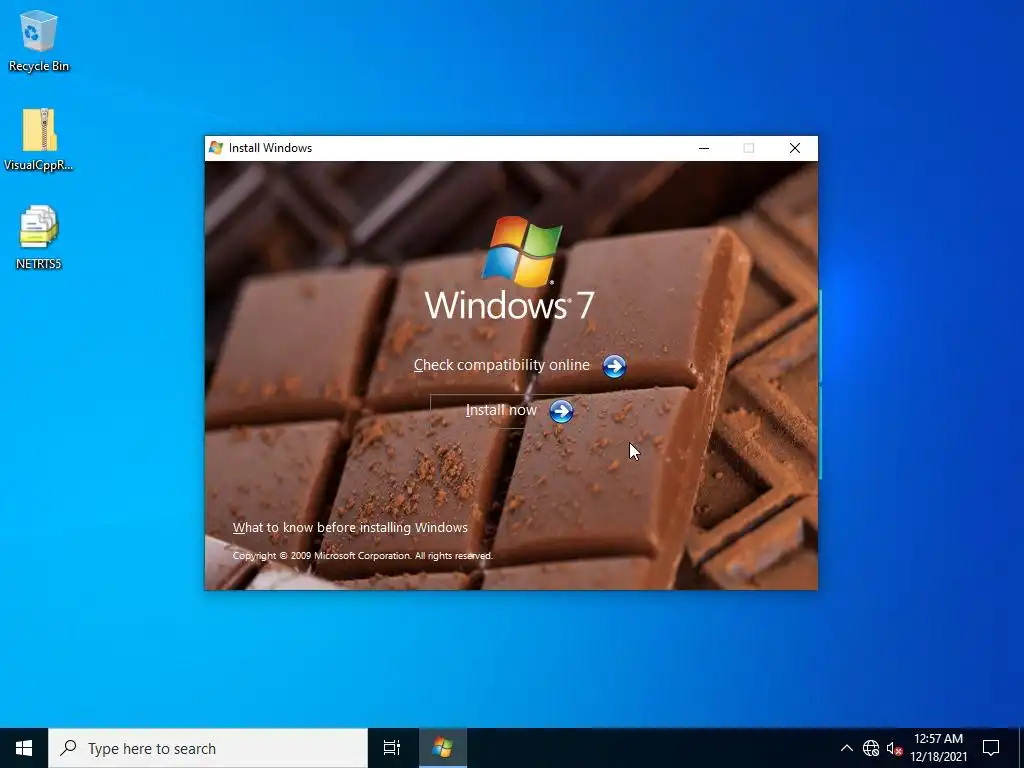This screenshot has width=1024, height=768.
Task: Open Task View on the taskbar
Action: [x=391, y=748]
